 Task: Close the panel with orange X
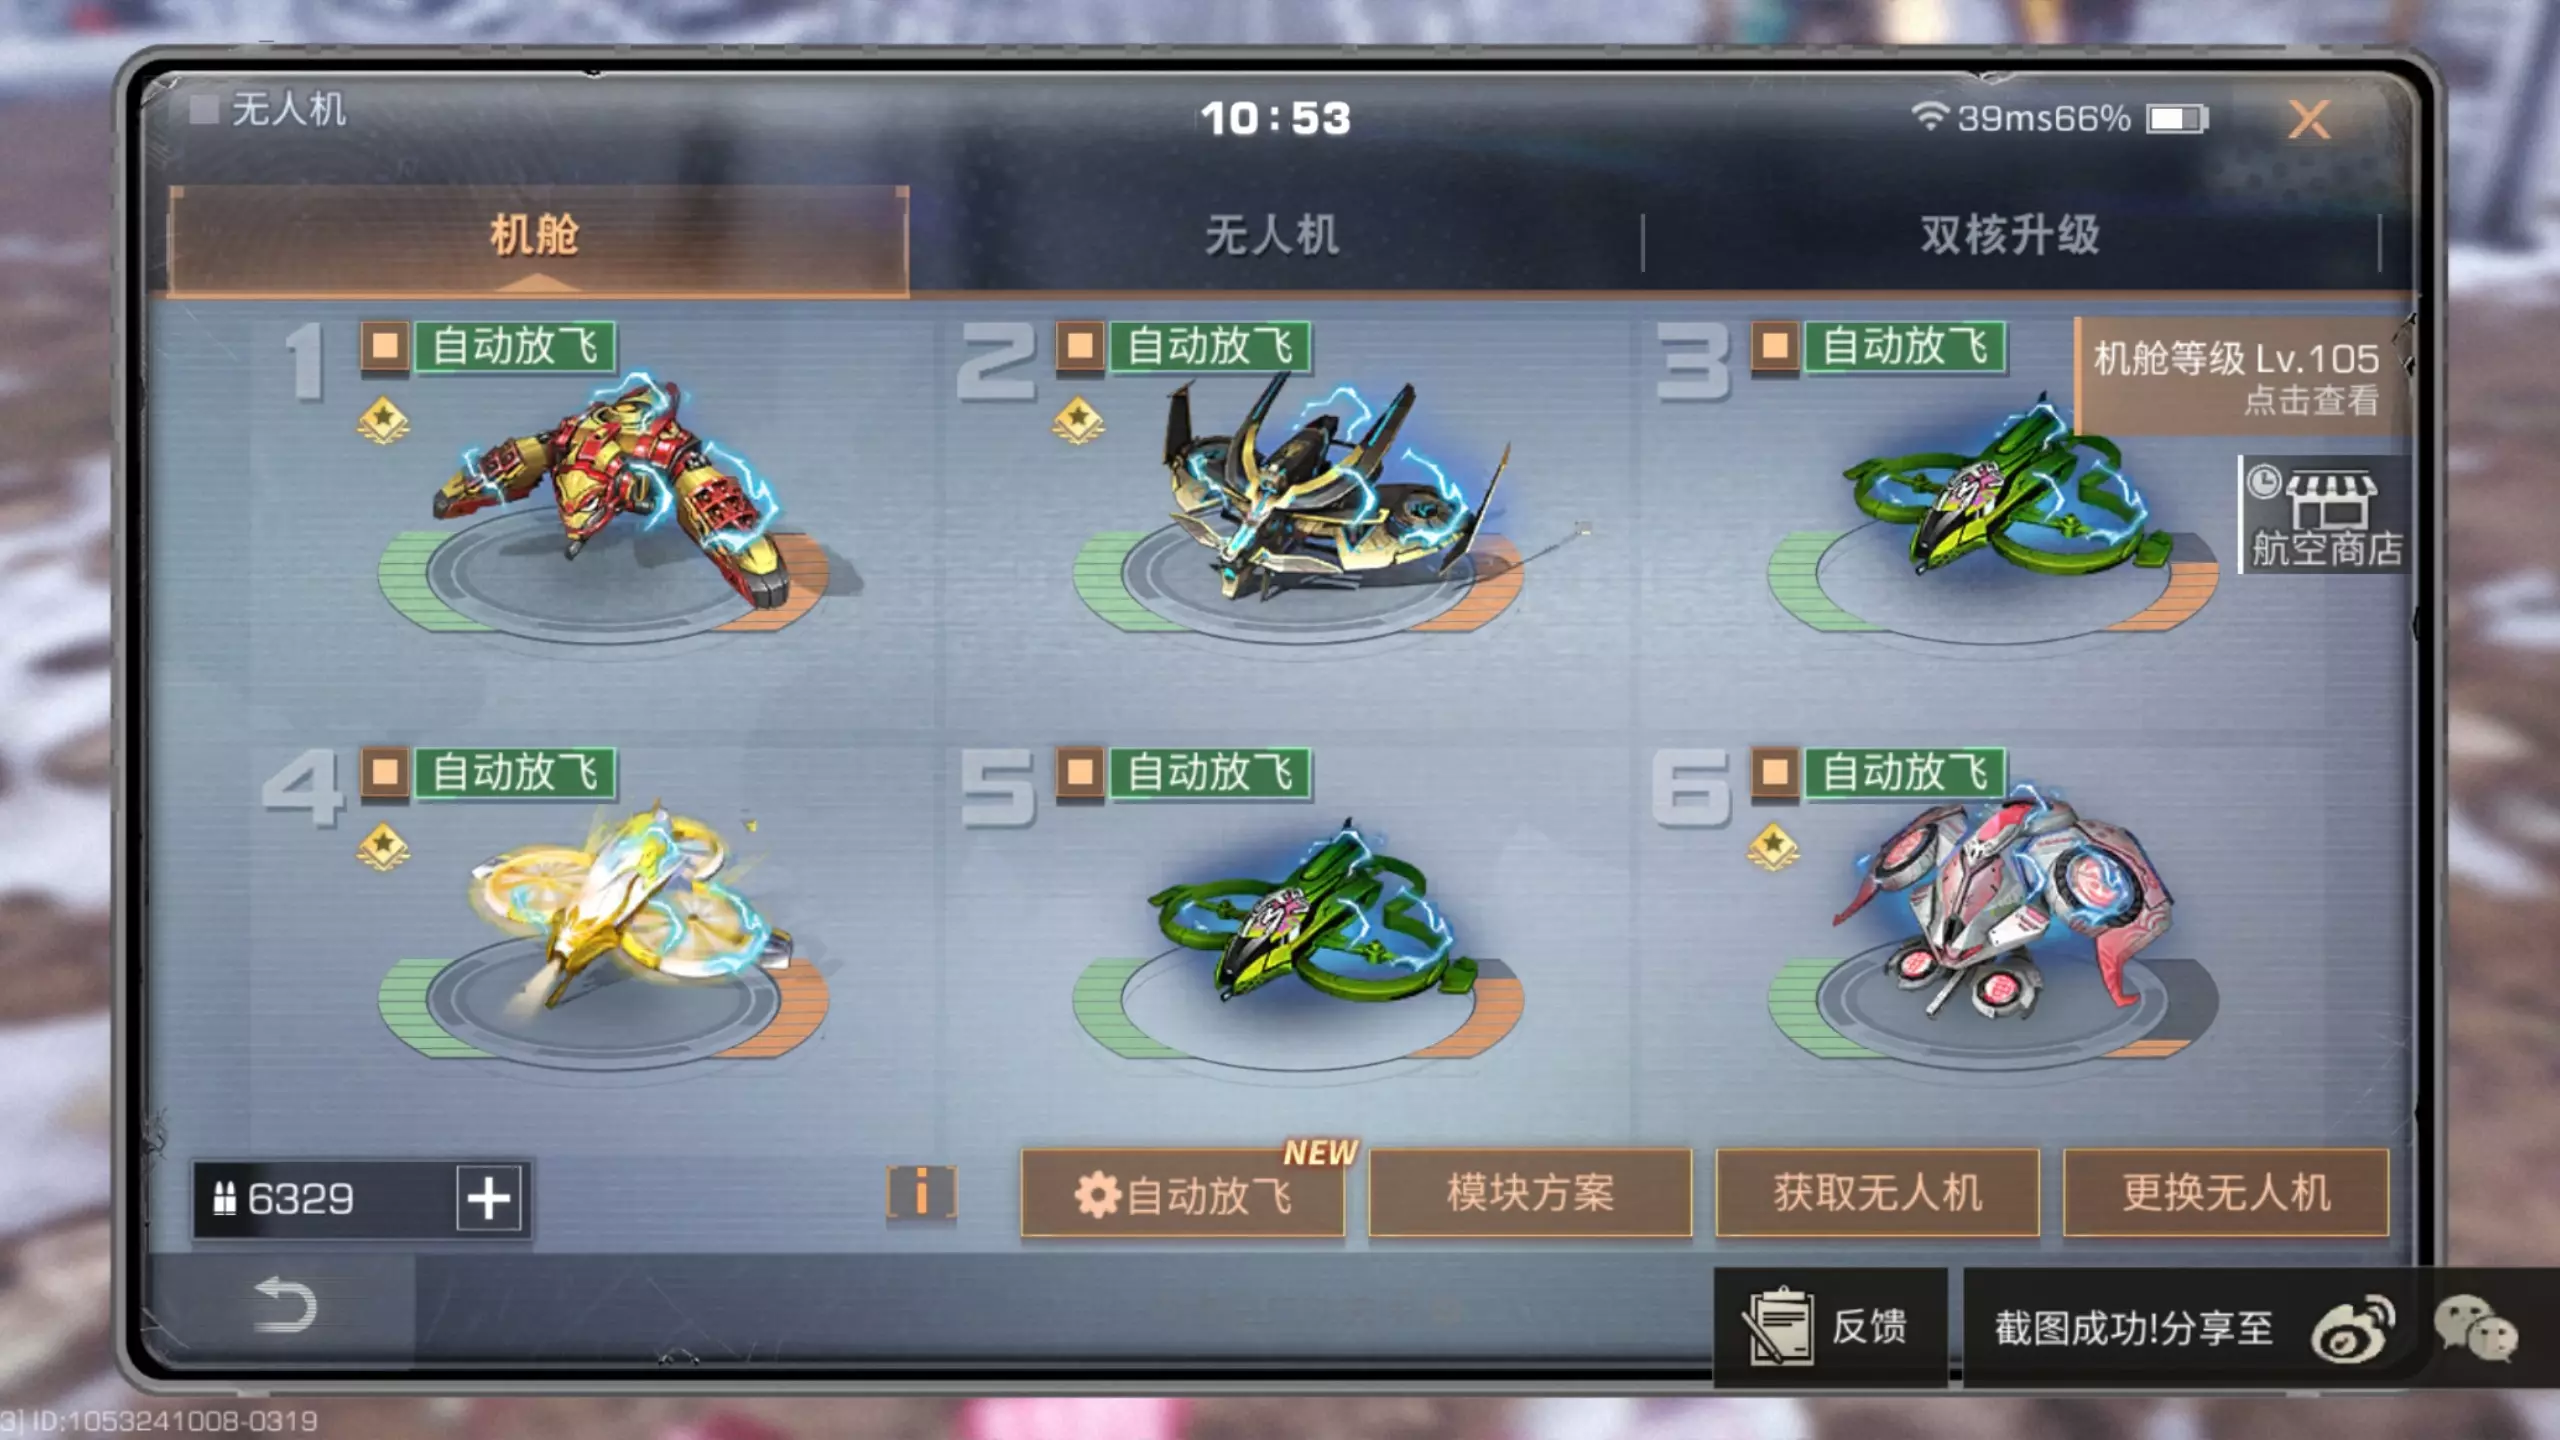click(2309, 120)
